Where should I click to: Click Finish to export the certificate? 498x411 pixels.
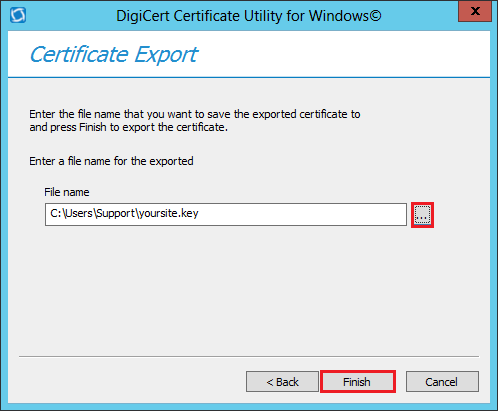tap(358, 382)
